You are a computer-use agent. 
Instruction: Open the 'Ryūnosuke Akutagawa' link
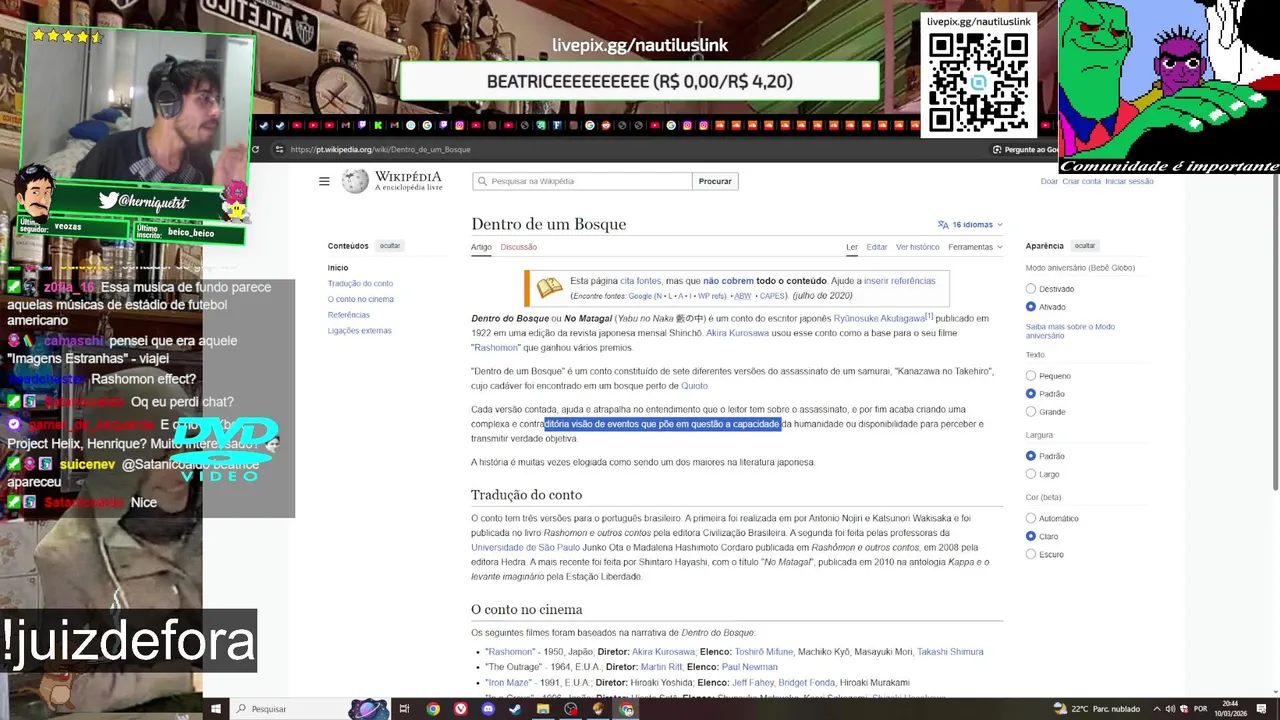point(880,319)
